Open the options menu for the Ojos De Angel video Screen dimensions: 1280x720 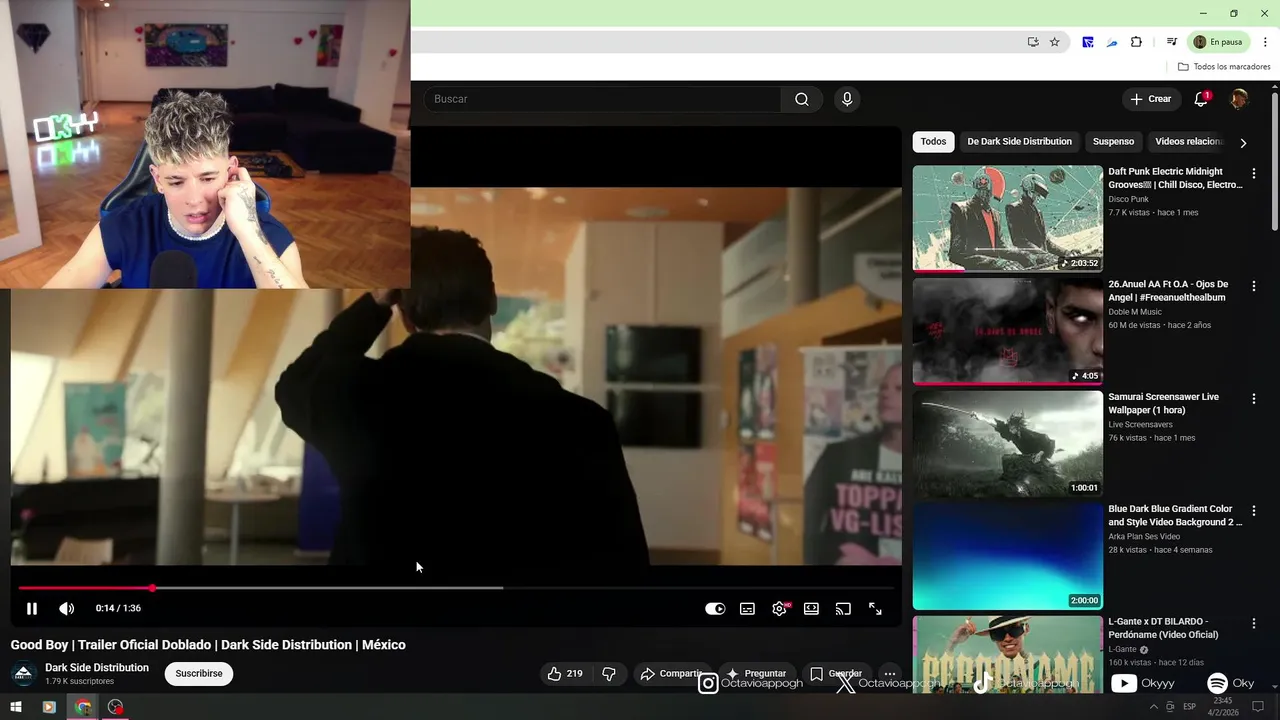(1254, 286)
